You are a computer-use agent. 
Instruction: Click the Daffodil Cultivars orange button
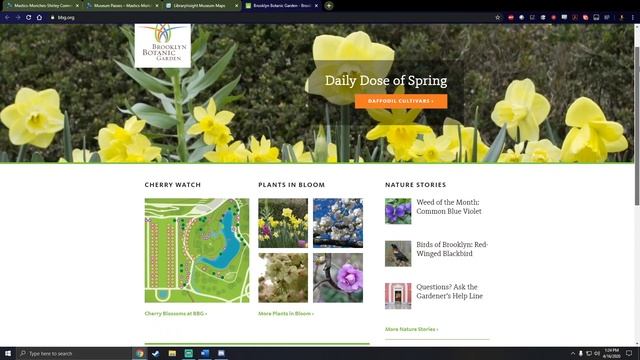(401, 101)
